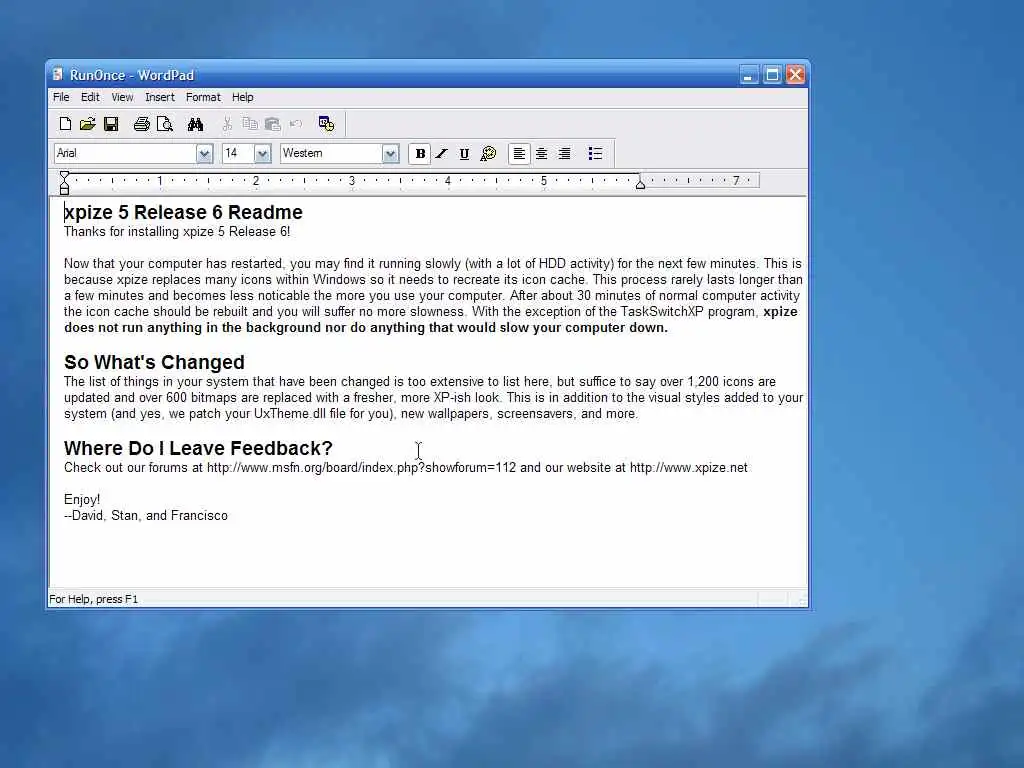Screen dimensions: 1024x768
Task: Open a file using the Open folder icon
Action: [88, 124]
